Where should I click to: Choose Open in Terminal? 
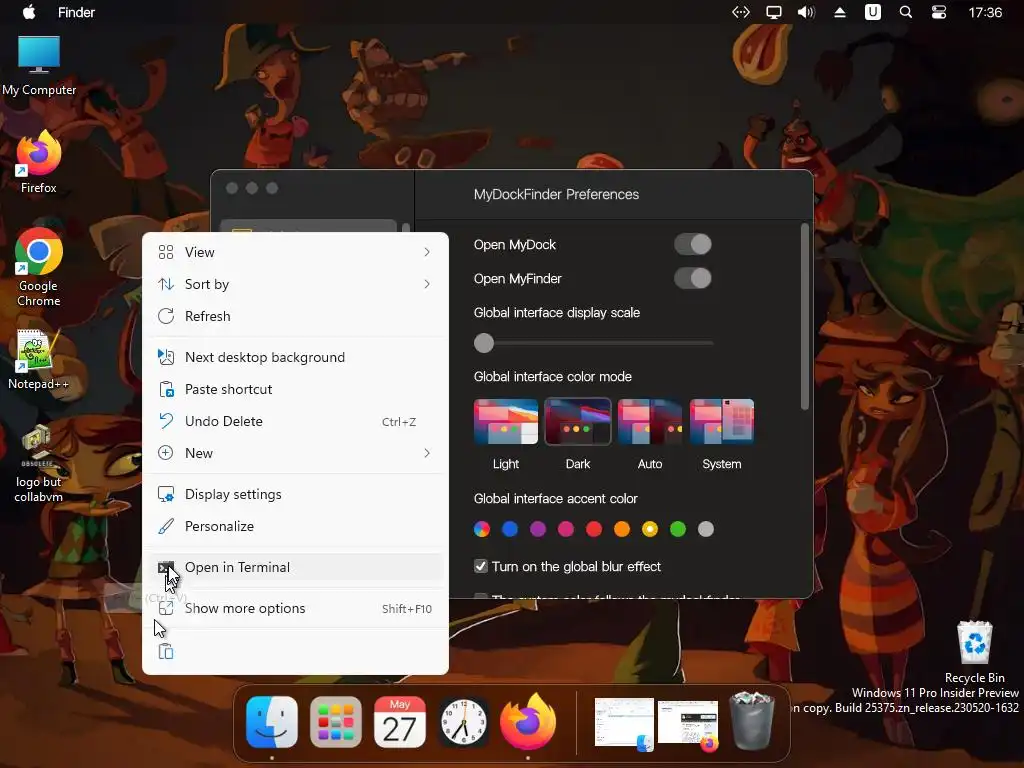click(x=295, y=568)
